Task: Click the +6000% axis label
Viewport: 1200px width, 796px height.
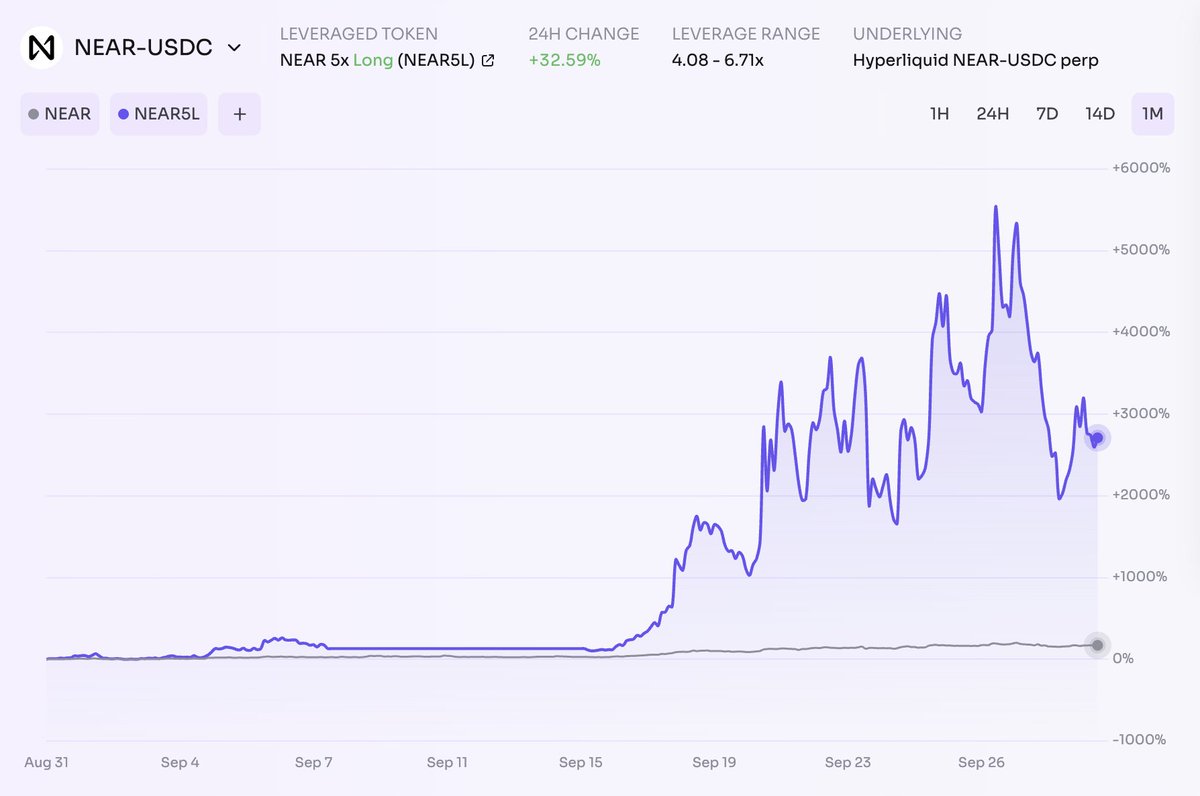Action: [x=1141, y=168]
